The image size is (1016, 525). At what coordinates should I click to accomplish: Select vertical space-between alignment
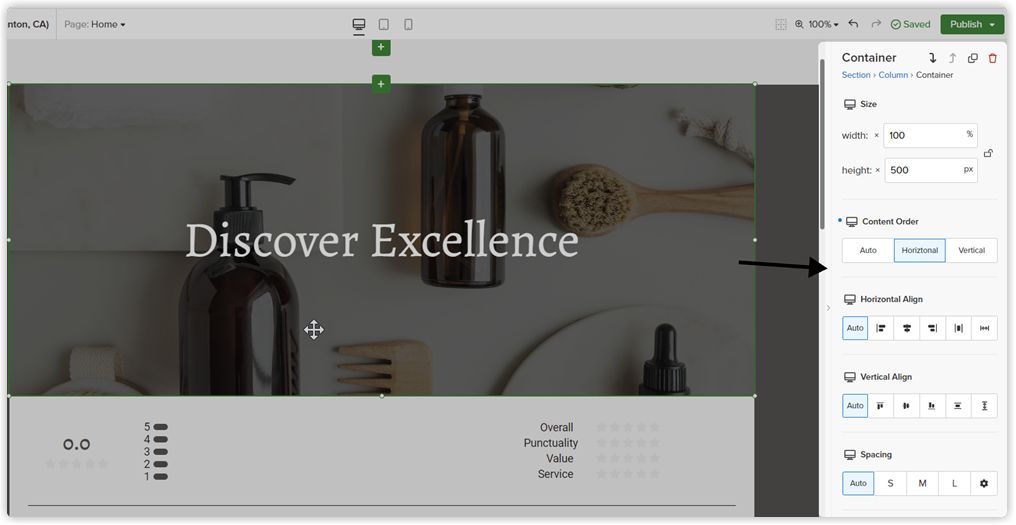pyautogui.click(x=984, y=406)
